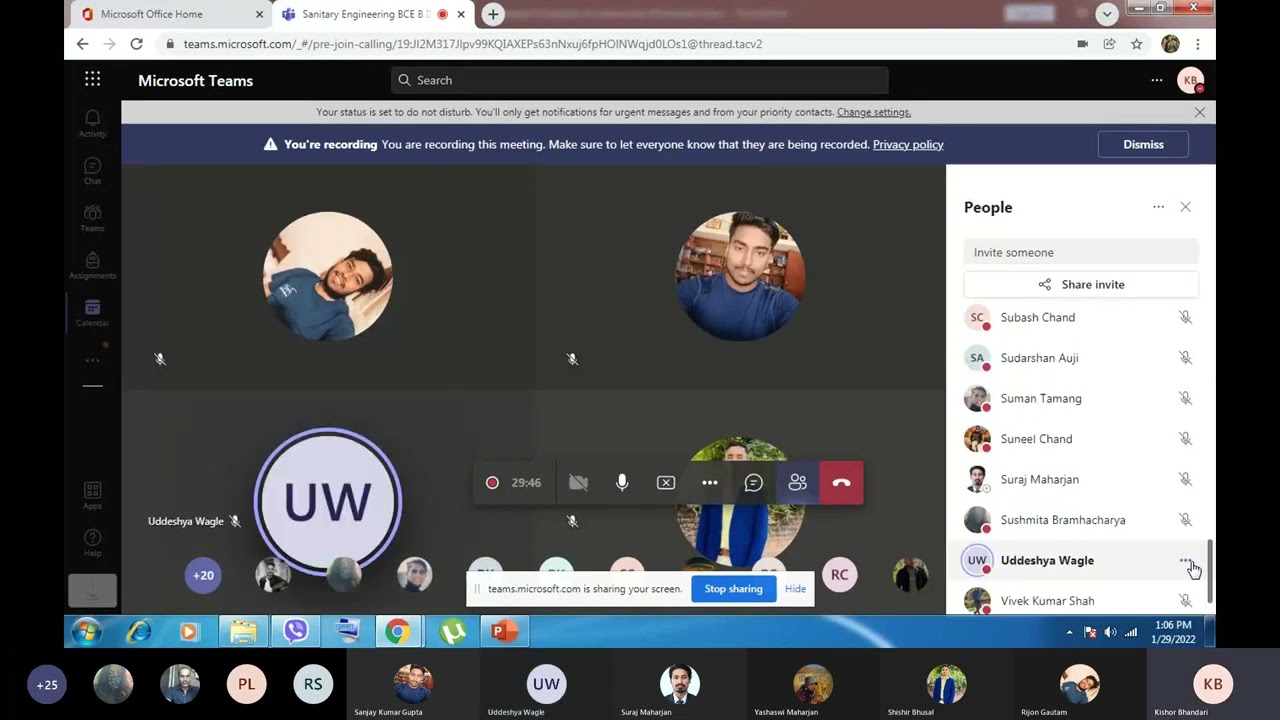Viewport: 1280px width, 720px height.
Task: Dismiss the recording notification banner
Action: coord(1143,144)
